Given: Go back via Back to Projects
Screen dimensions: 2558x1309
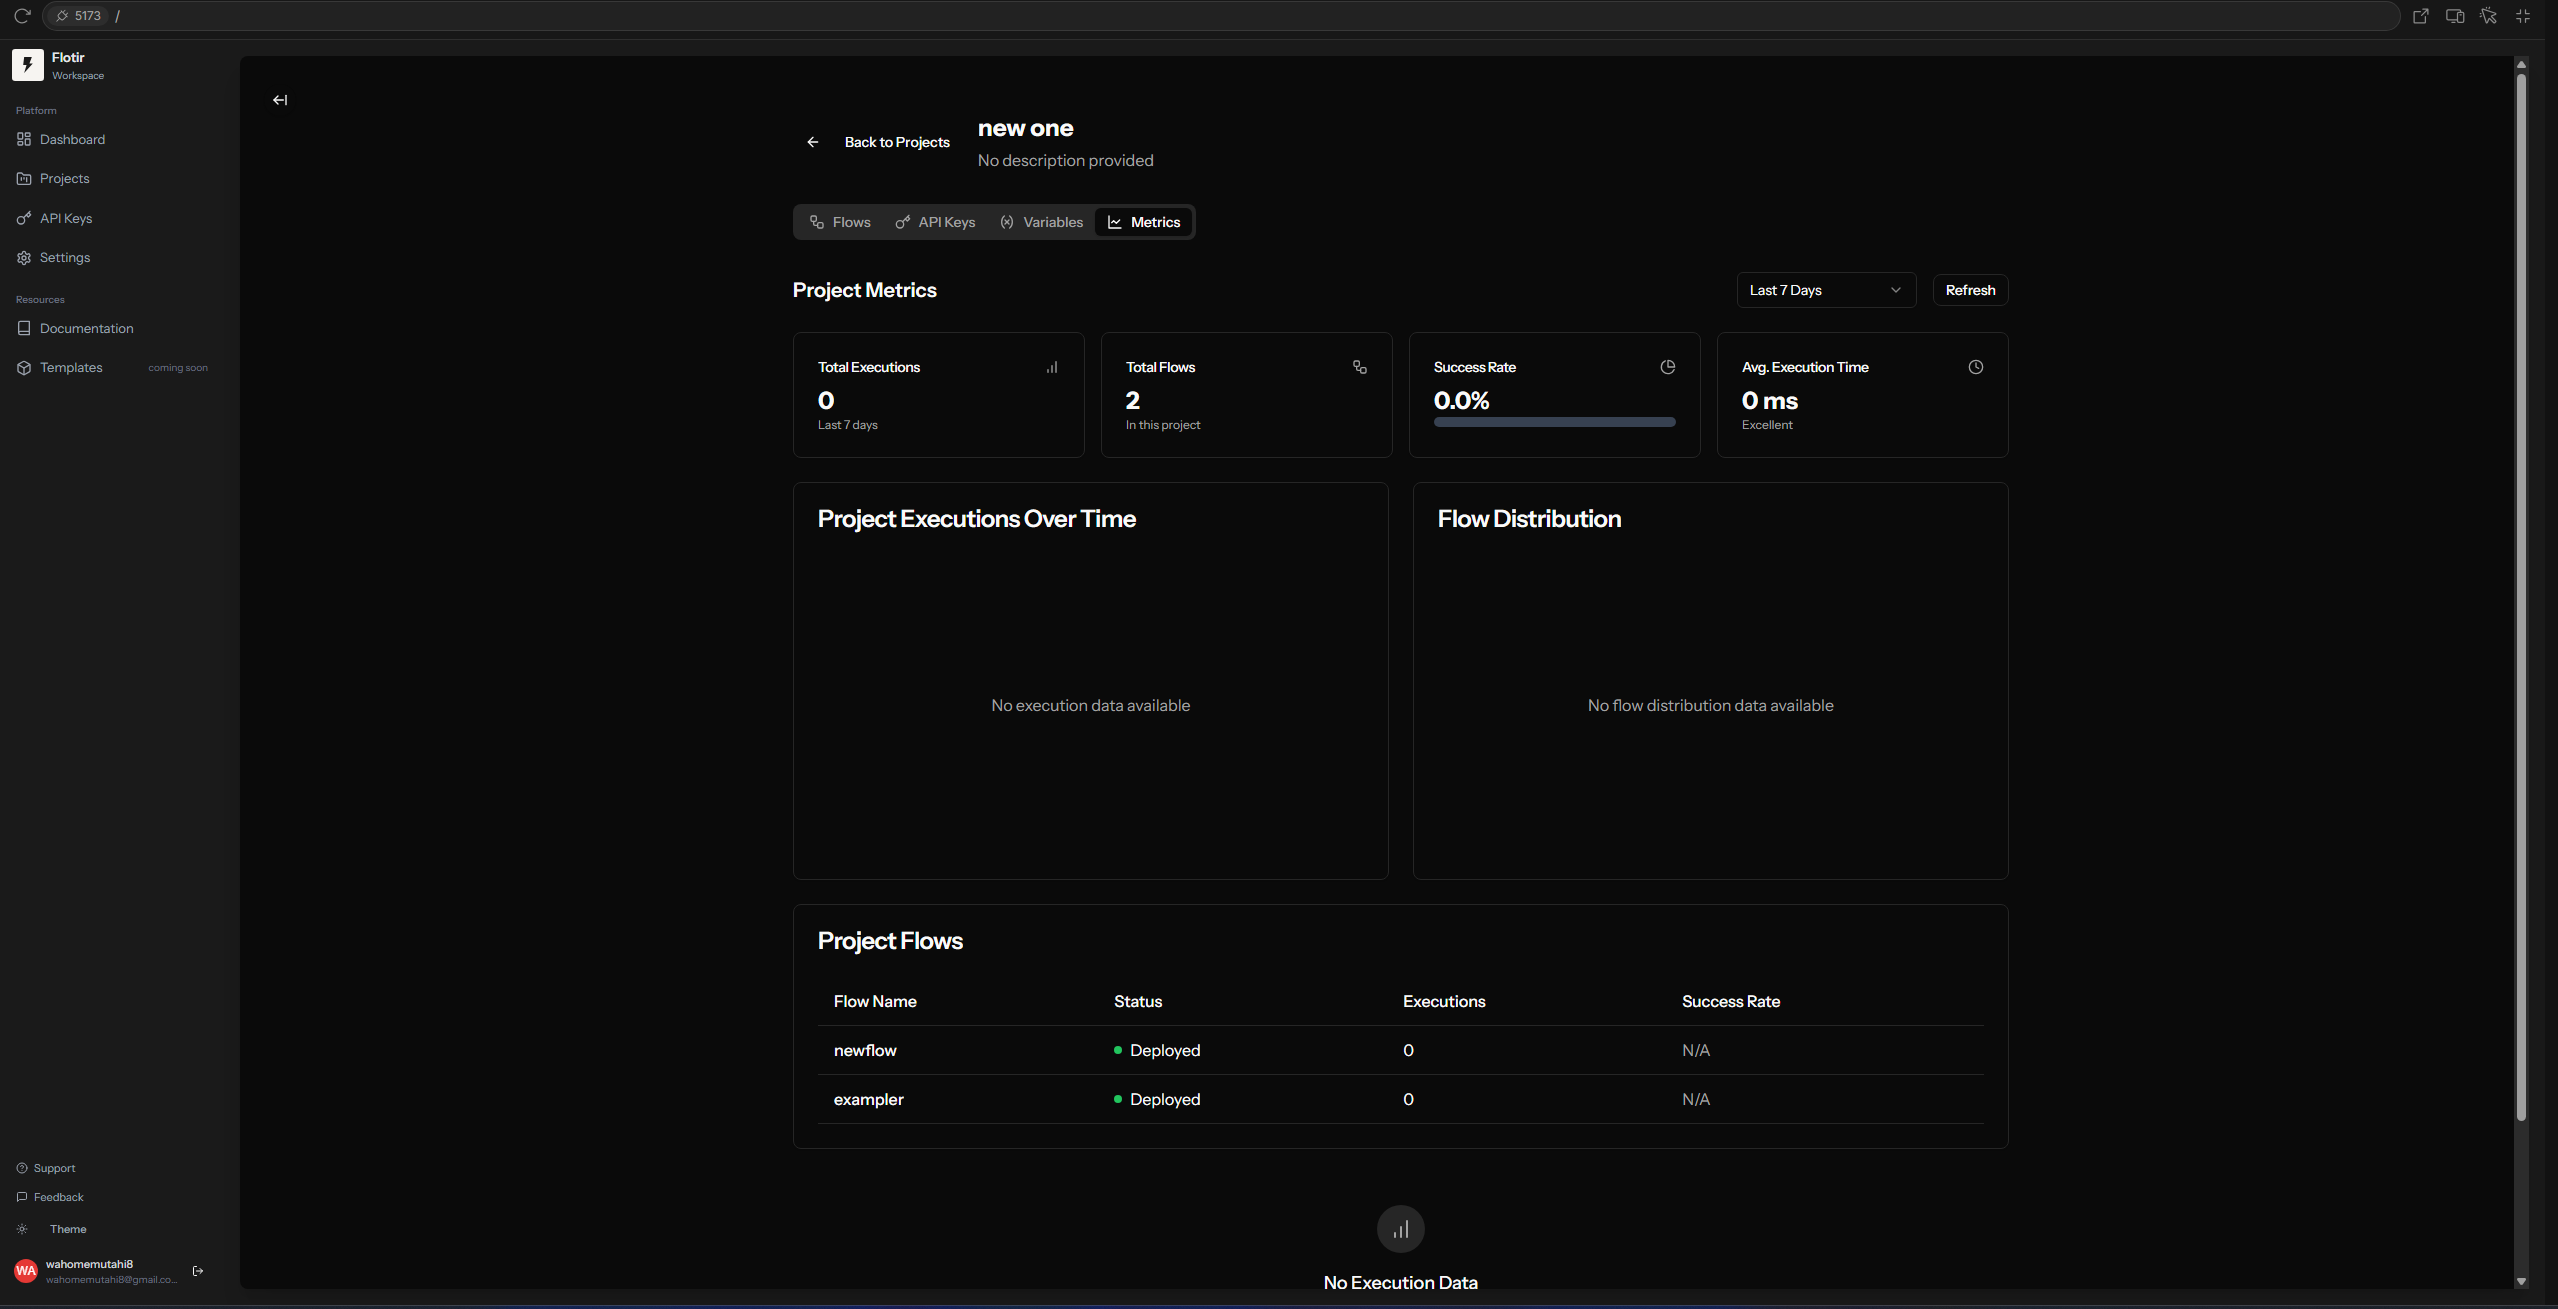Looking at the screenshot, I should pyautogui.click(x=878, y=142).
